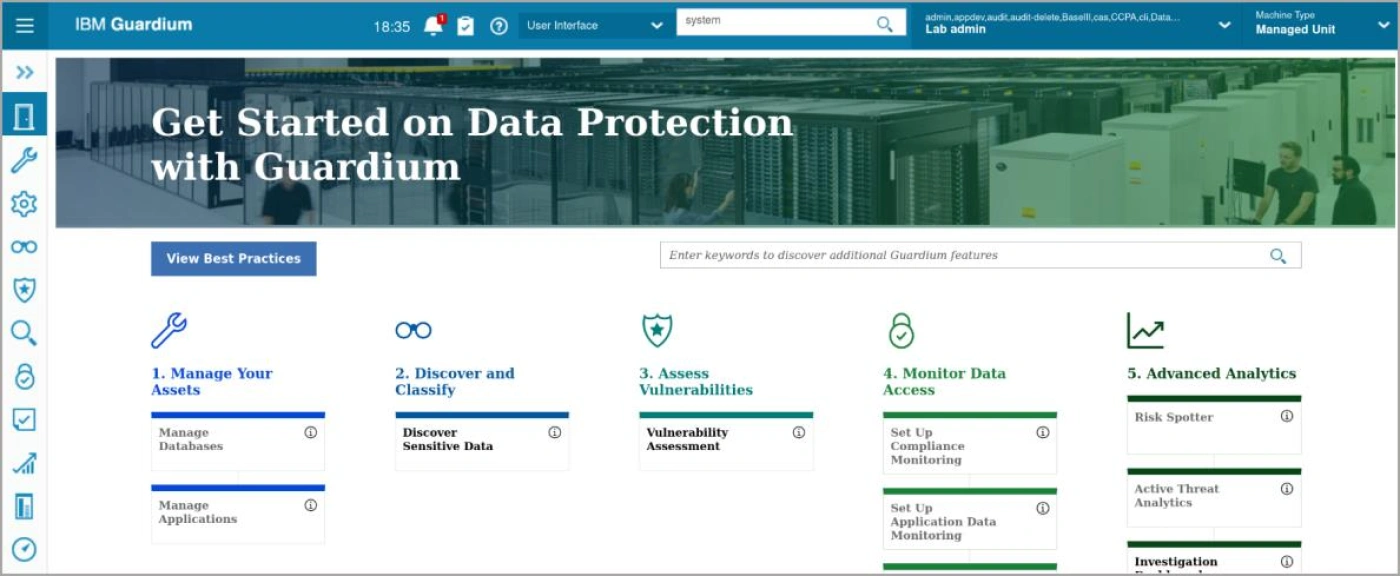
Task: Show info for Risk Spotter
Action: (1287, 416)
